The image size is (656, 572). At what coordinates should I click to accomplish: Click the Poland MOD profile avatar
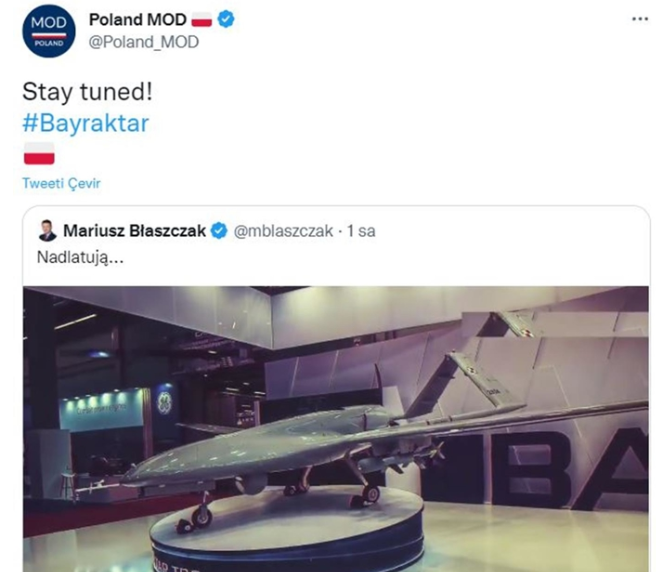49,31
